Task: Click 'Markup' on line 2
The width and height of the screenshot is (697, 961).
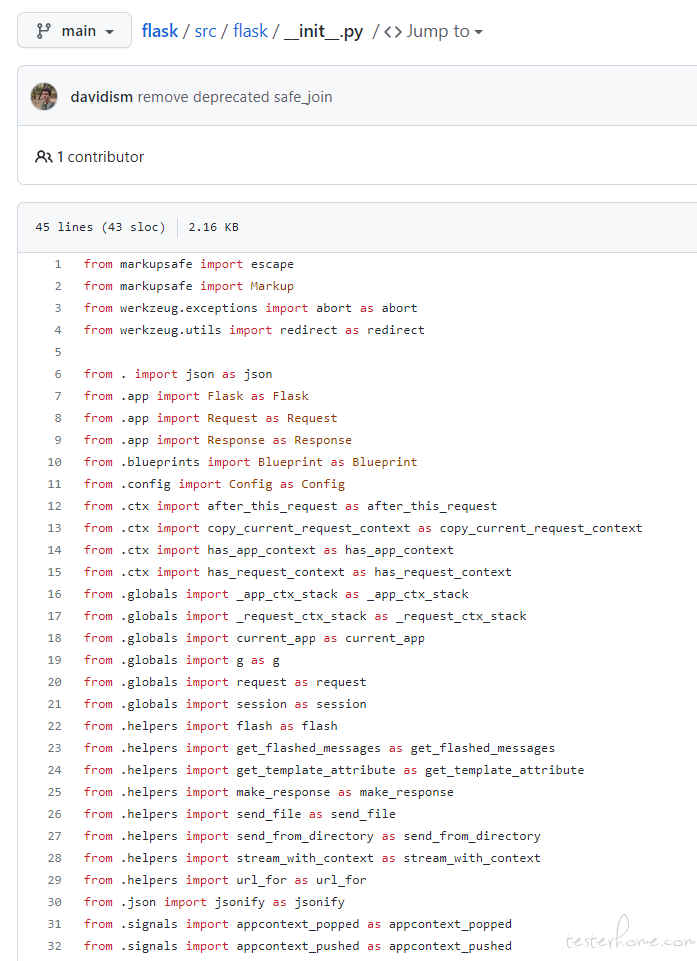Action: pyautogui.click(x=272, y=286)
